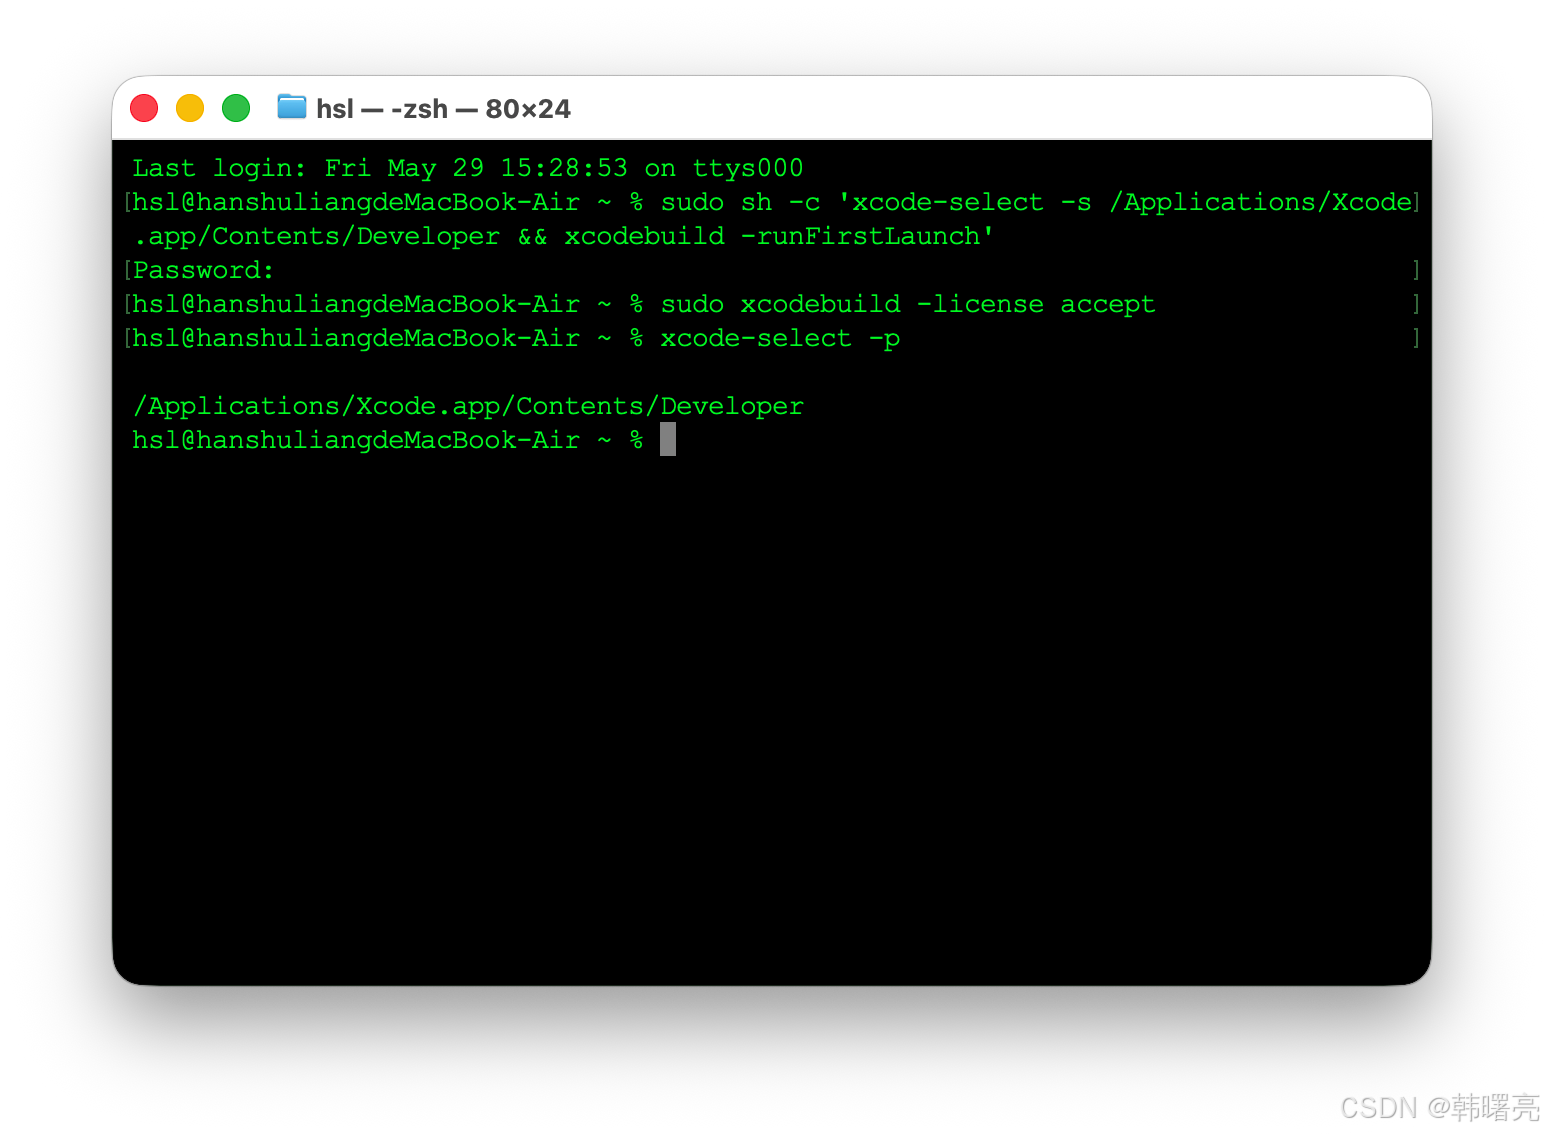Minimize the Terminal with yellow button
Image resolution: width=1544 pixels, height=1134 pixels.
(190, 108)
